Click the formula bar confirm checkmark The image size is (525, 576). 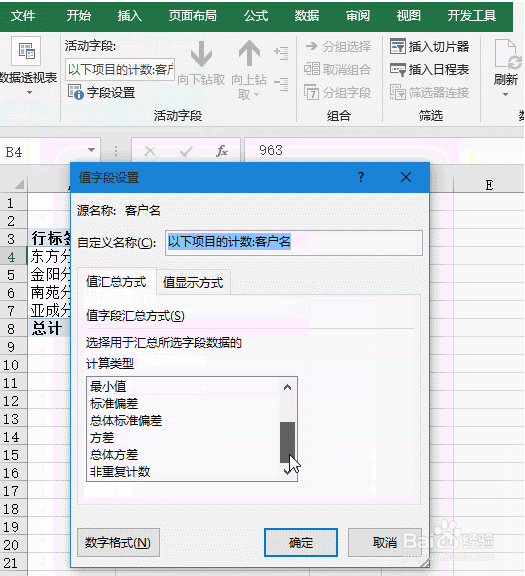[x=186, y=151]
